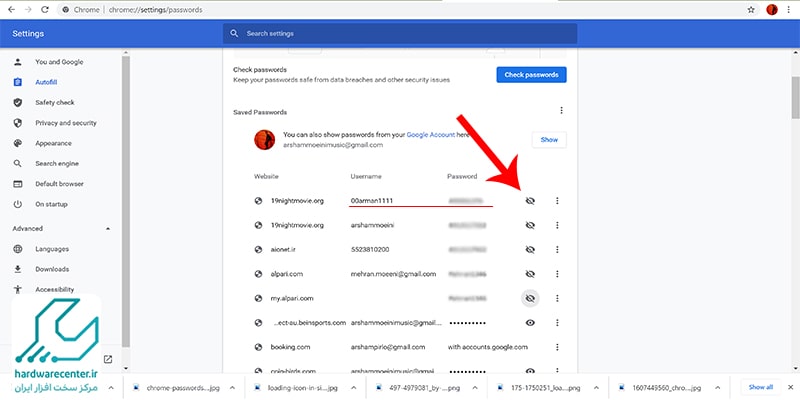The height and width of the screenshot is (400, 800).
Task: Click aionet.ir website link
Action: pos(283,249)
